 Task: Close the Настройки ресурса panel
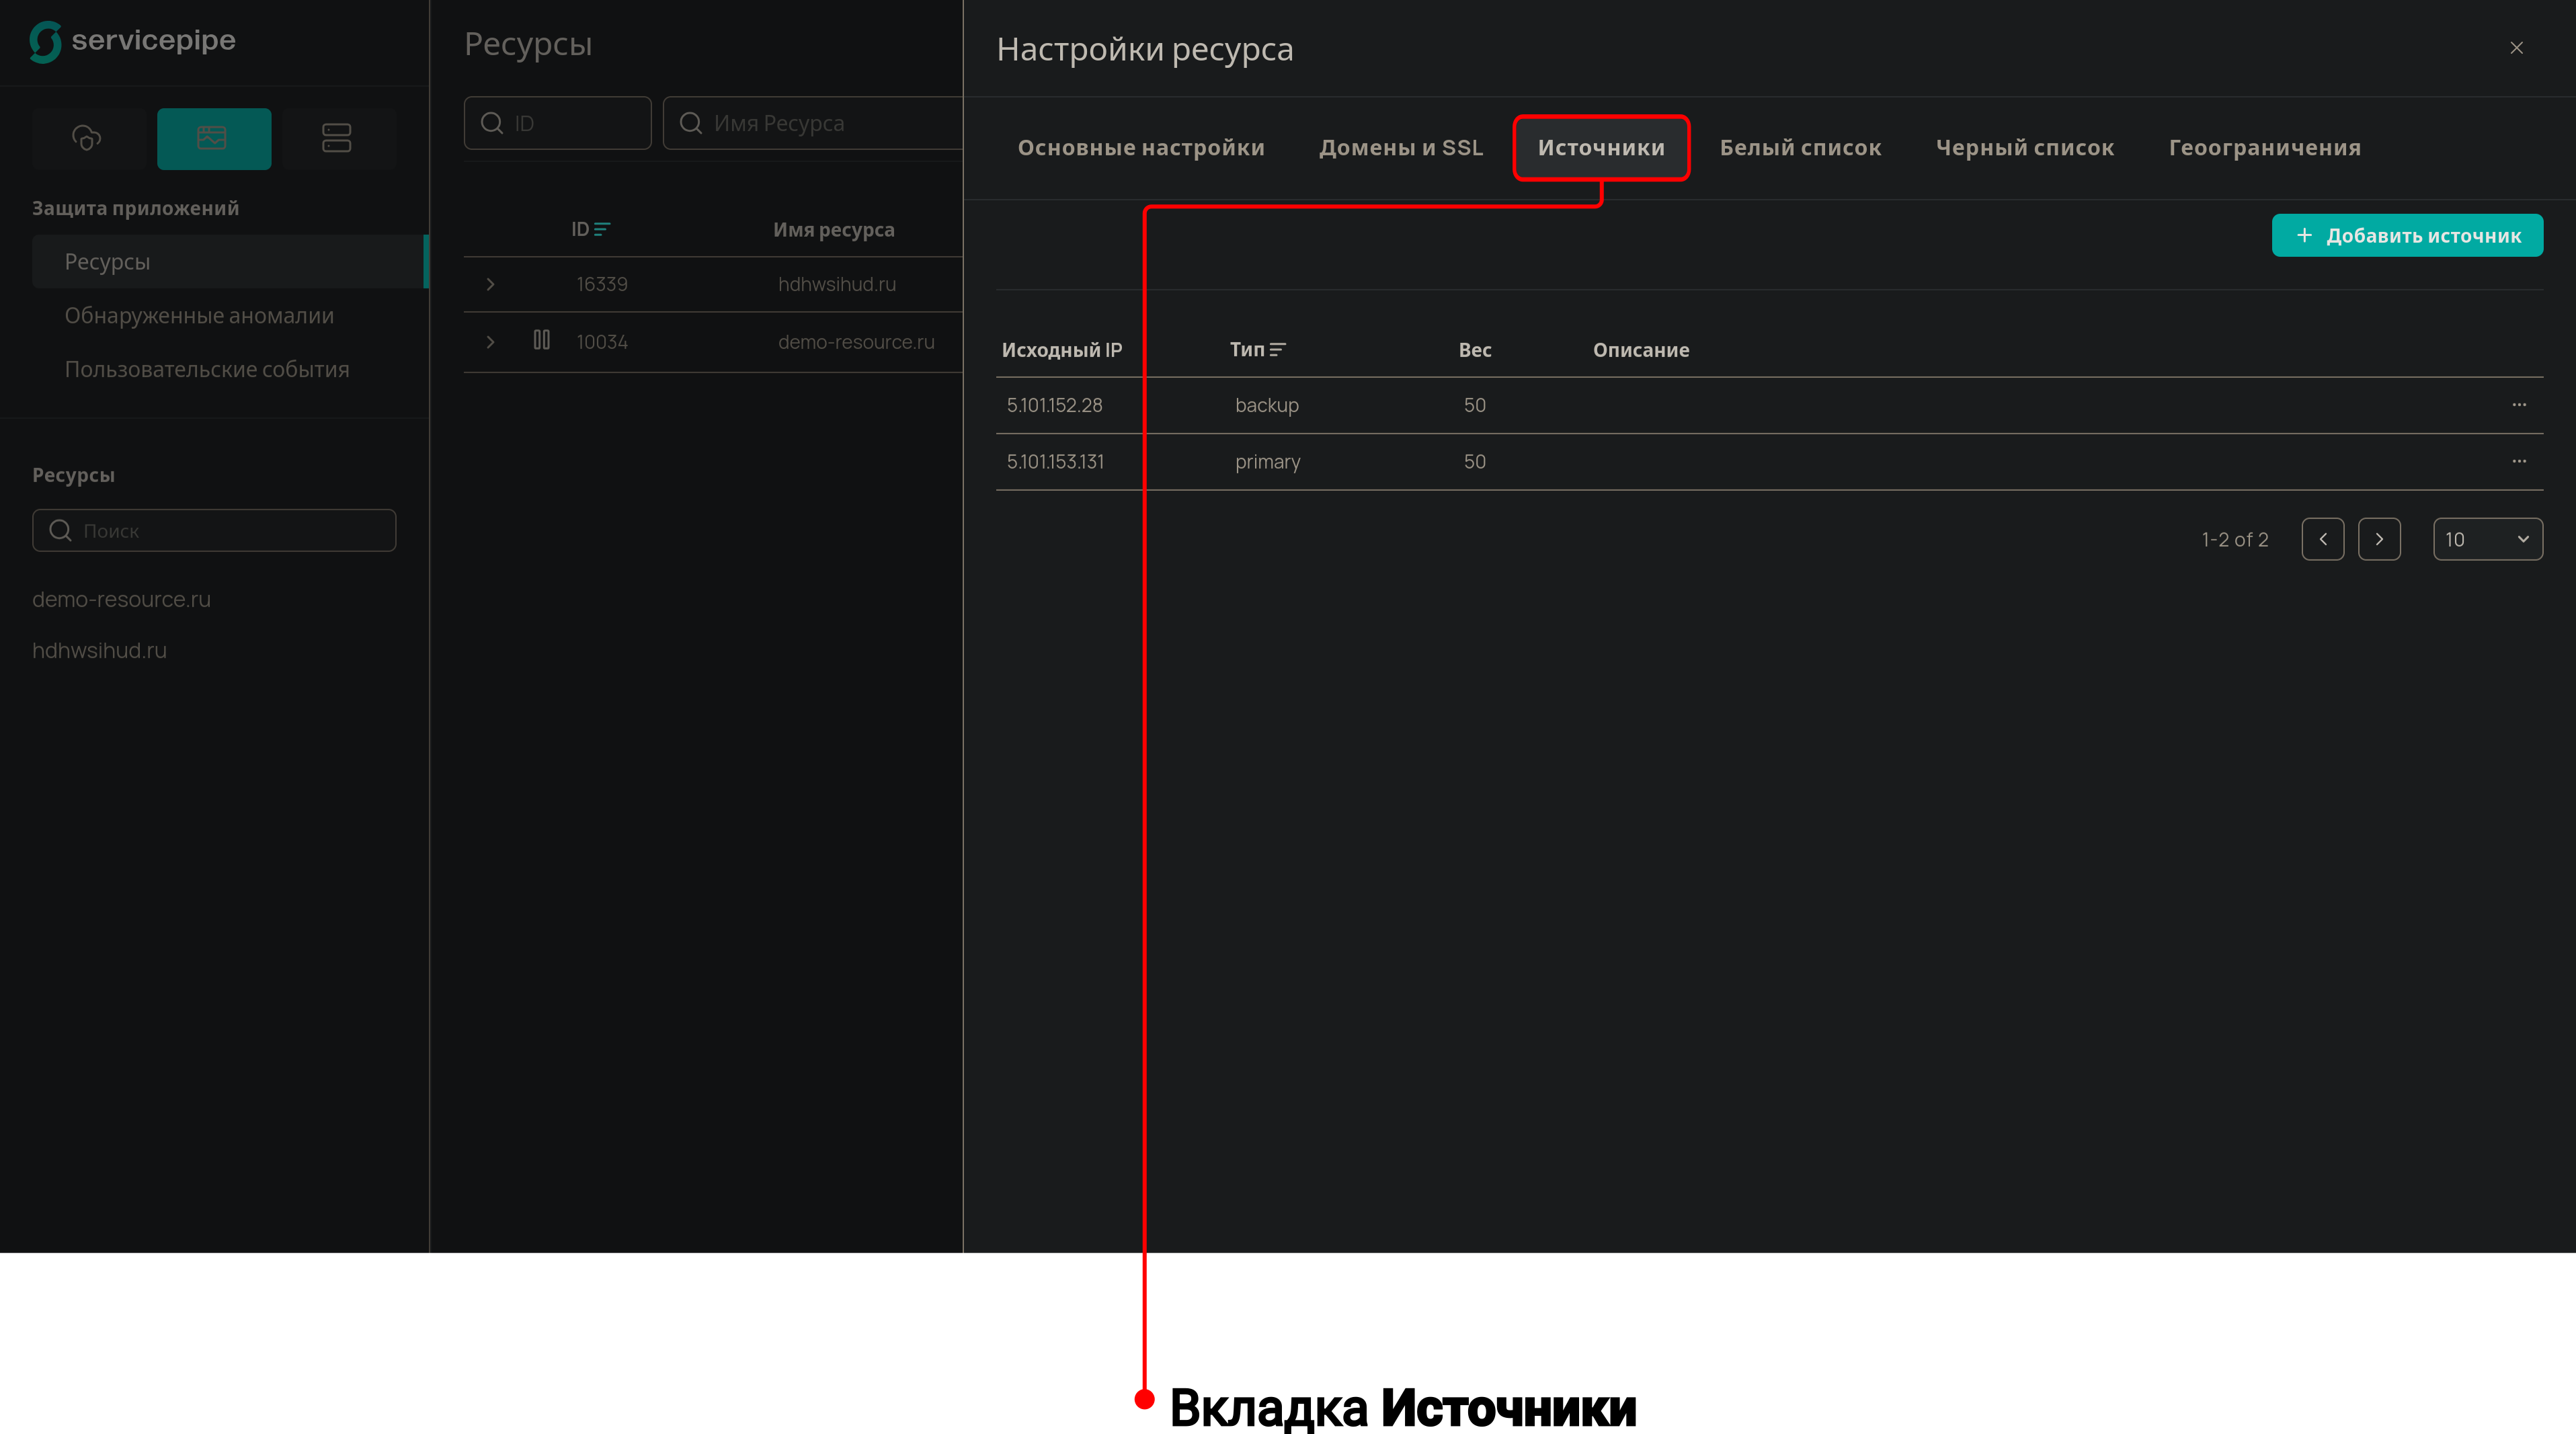pyautogui.click(x=2516, y=48)
